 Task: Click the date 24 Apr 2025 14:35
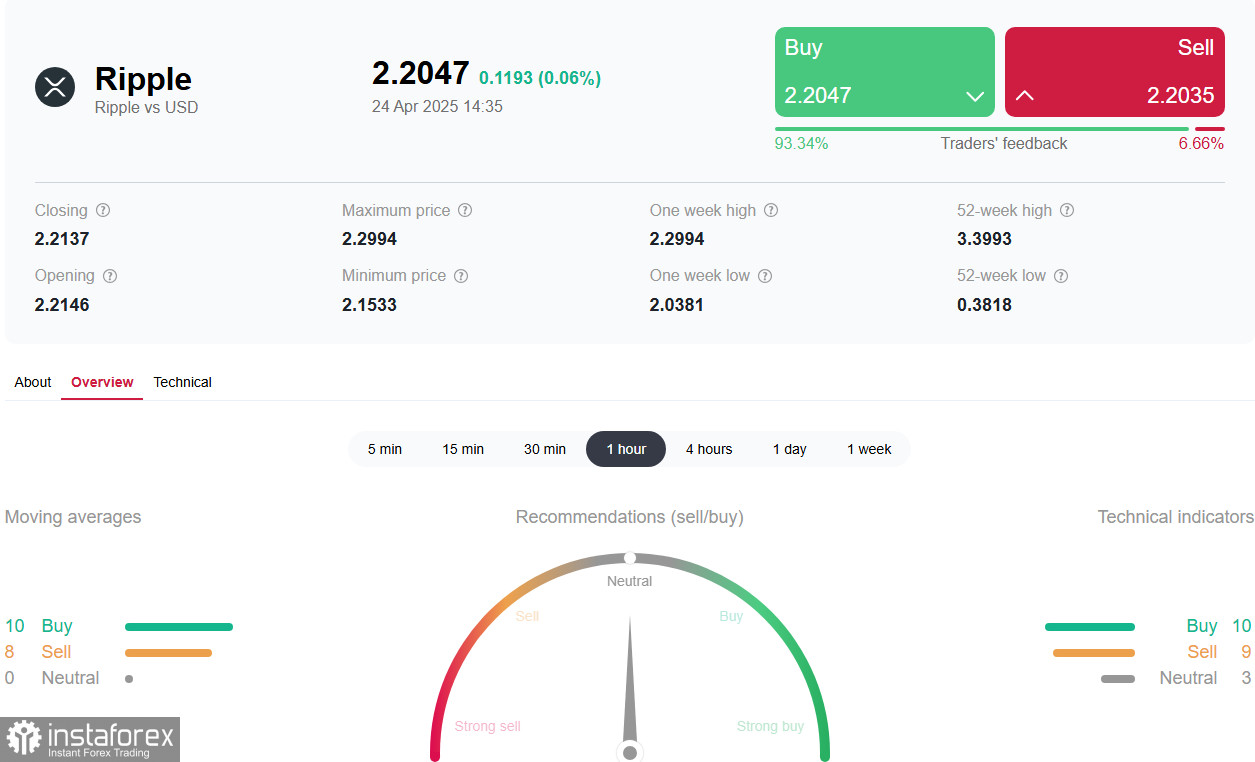437,106
